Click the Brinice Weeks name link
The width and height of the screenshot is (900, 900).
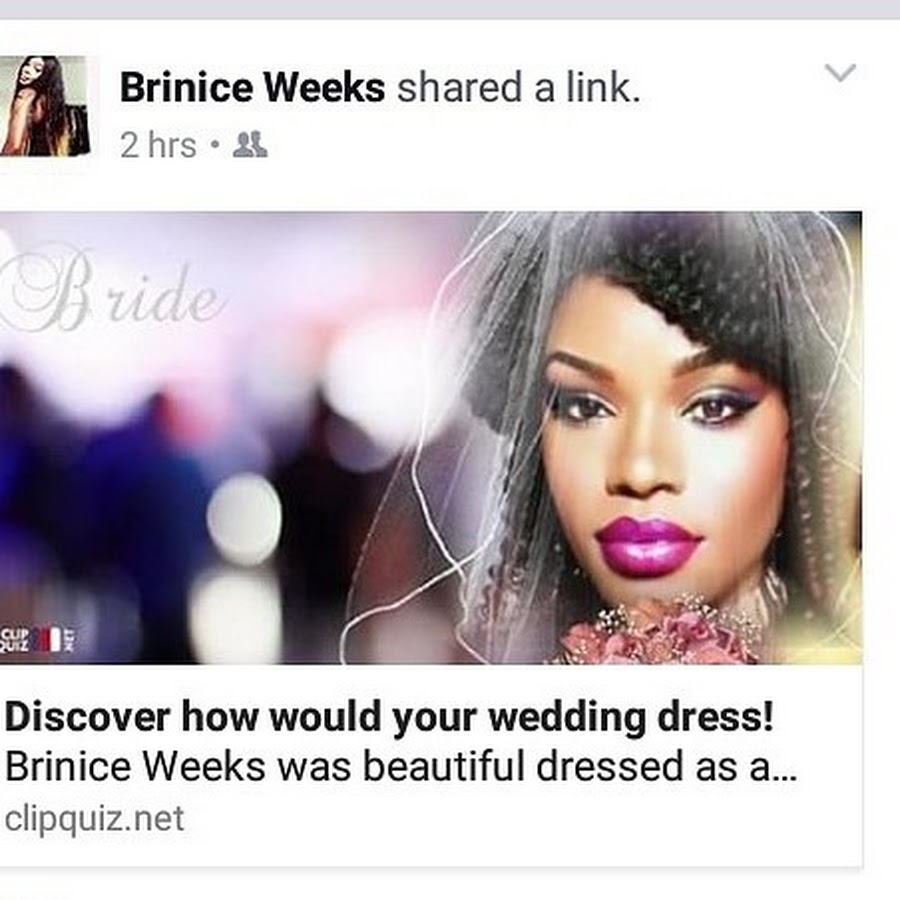[252, 88]
